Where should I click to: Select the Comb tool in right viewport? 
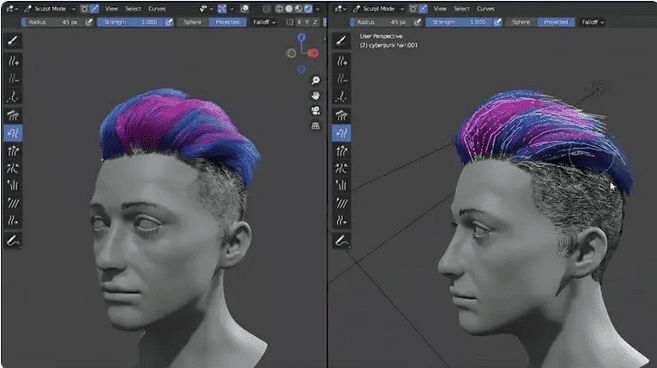[x=341, y=115]
